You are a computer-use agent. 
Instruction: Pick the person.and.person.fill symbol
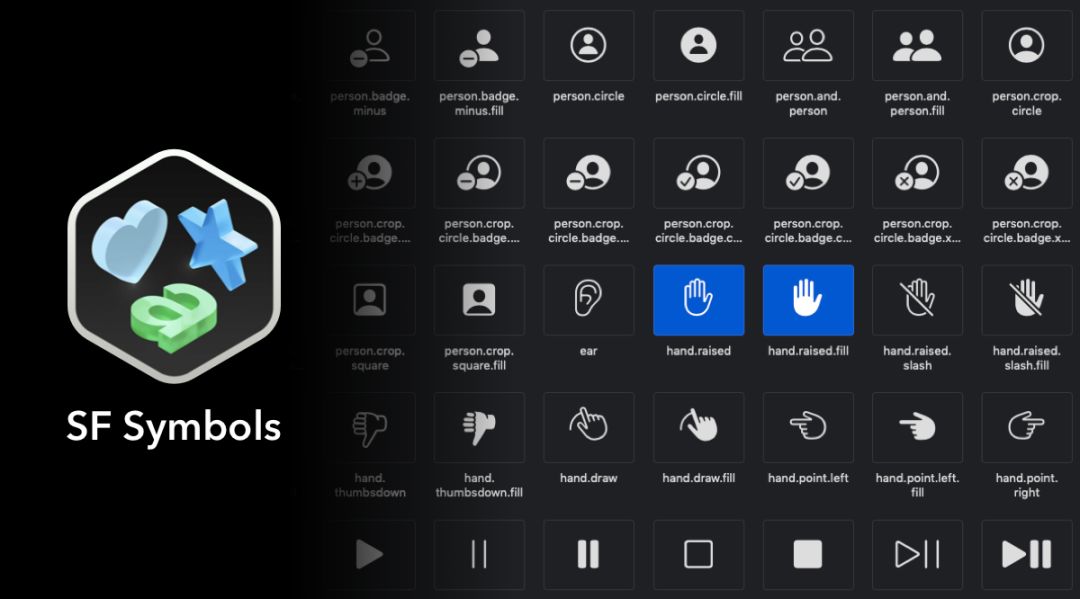point(917,45)
